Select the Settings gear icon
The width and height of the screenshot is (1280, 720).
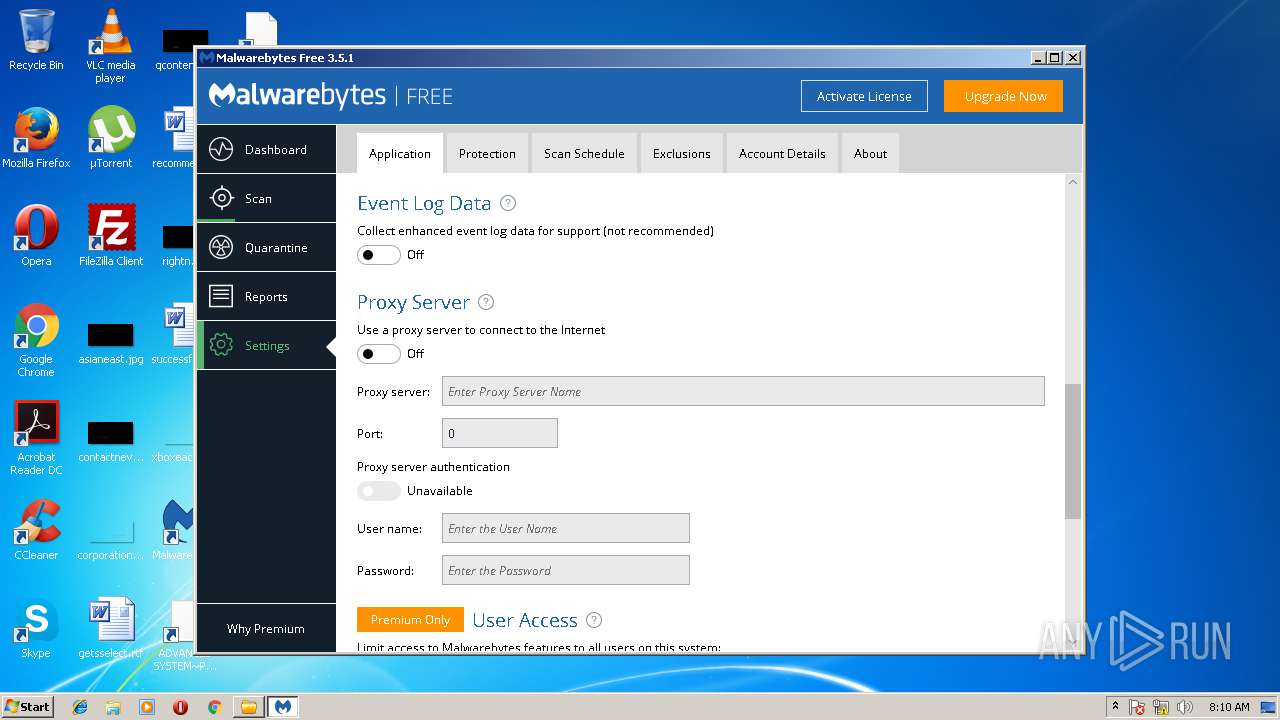coord(221,346)
